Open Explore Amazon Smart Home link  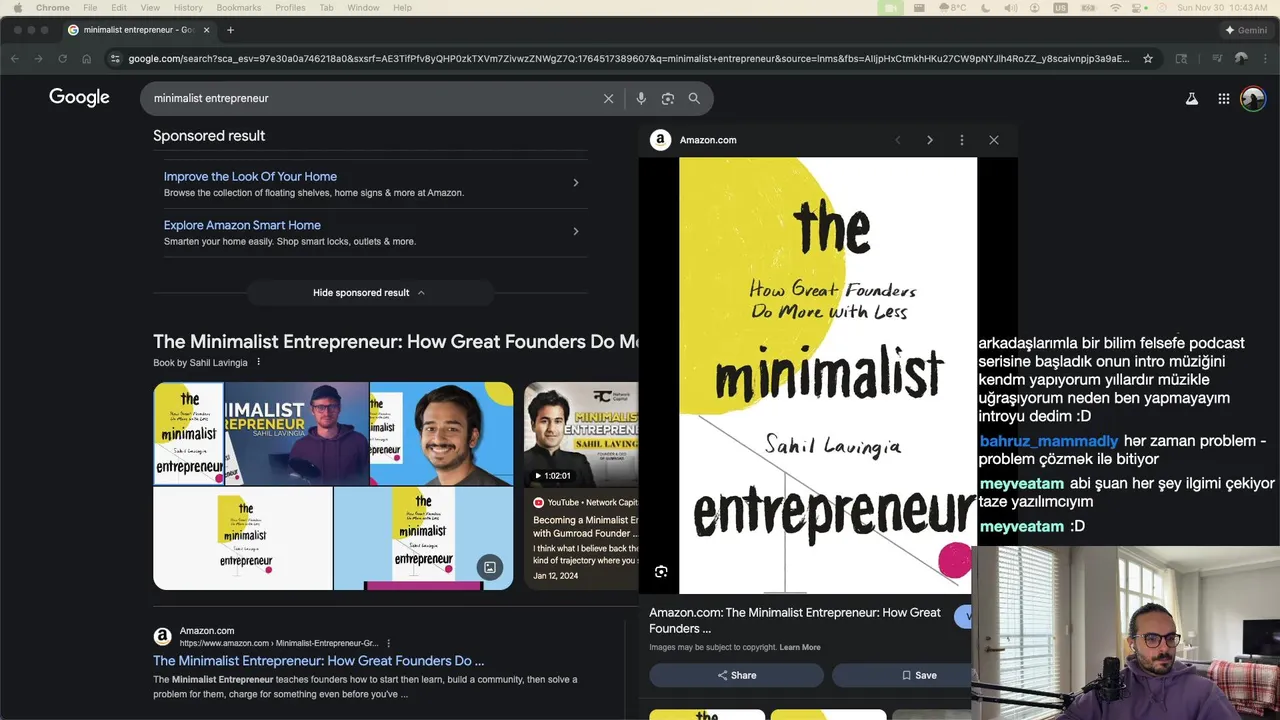pyautogui.click(x=242, y=225)
